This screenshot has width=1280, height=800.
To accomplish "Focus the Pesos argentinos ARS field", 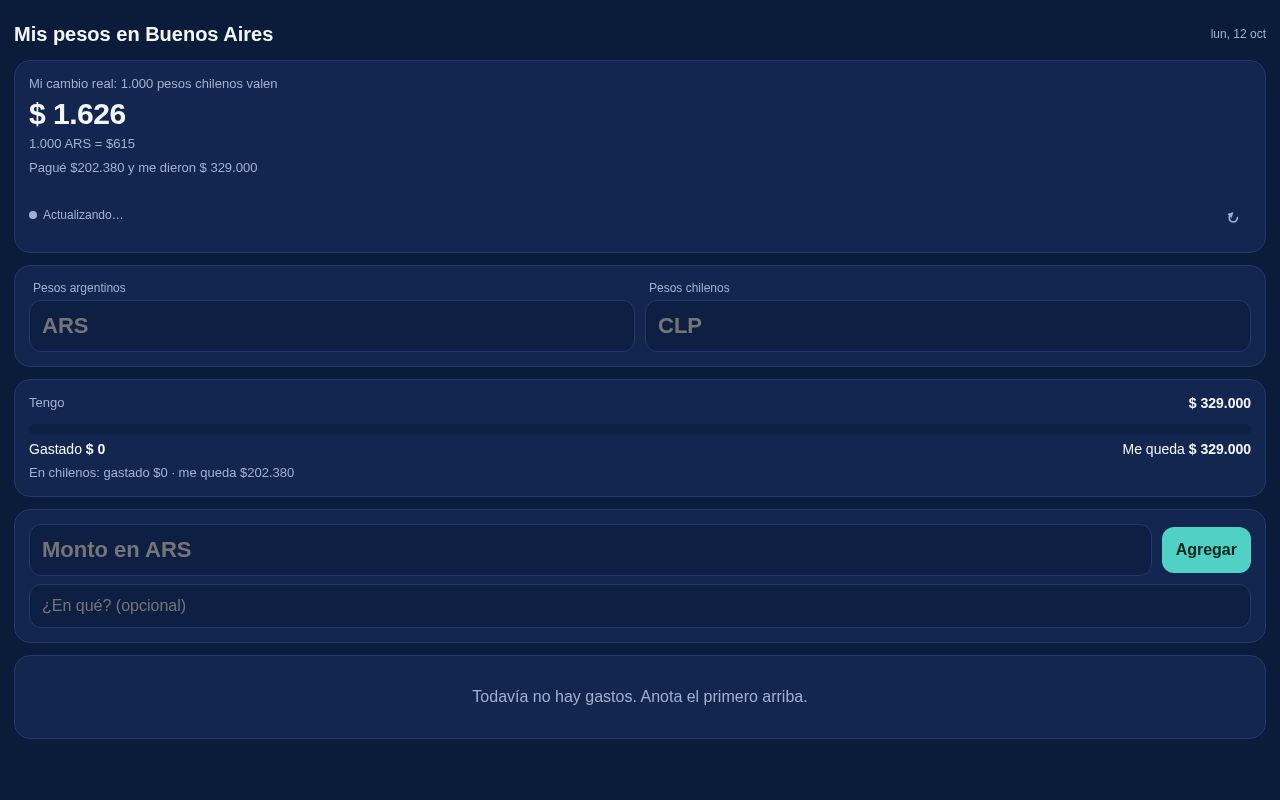I will pyautogui.click(x=332, y=326).
